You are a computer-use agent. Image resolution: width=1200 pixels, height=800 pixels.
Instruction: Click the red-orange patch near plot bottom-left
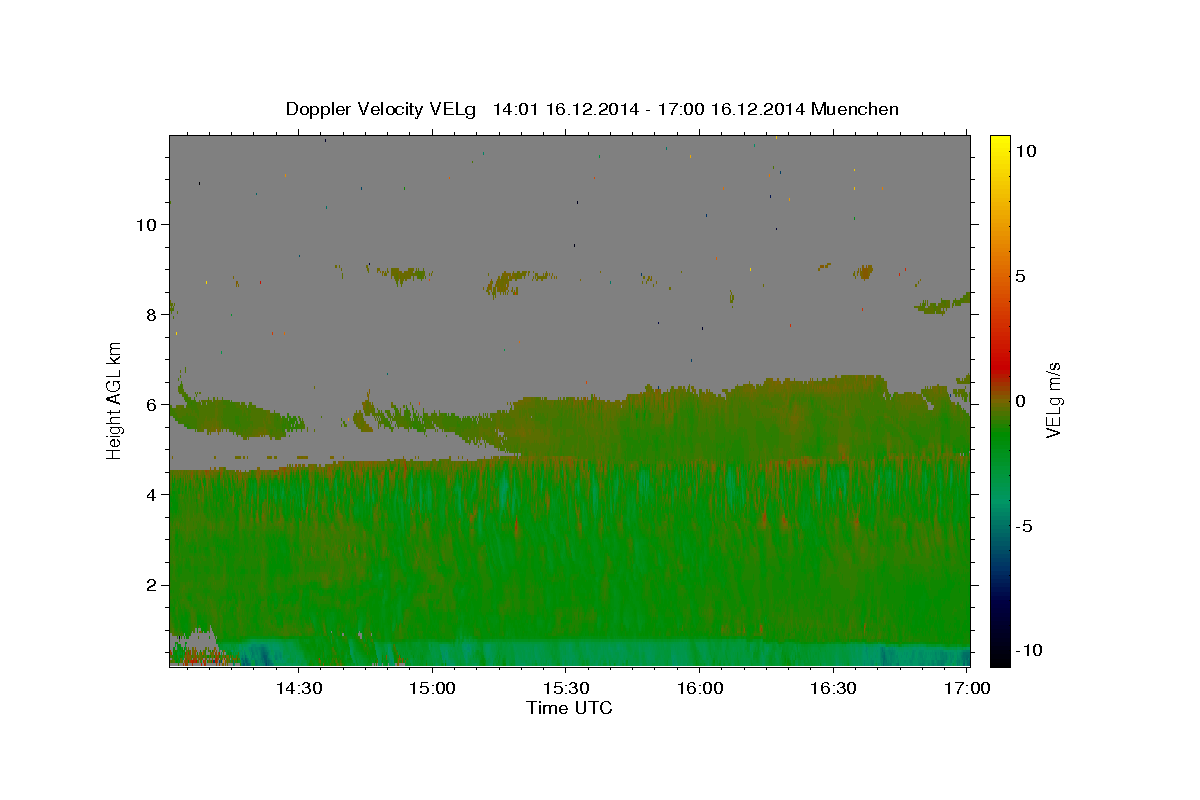[x=202, y=656]
